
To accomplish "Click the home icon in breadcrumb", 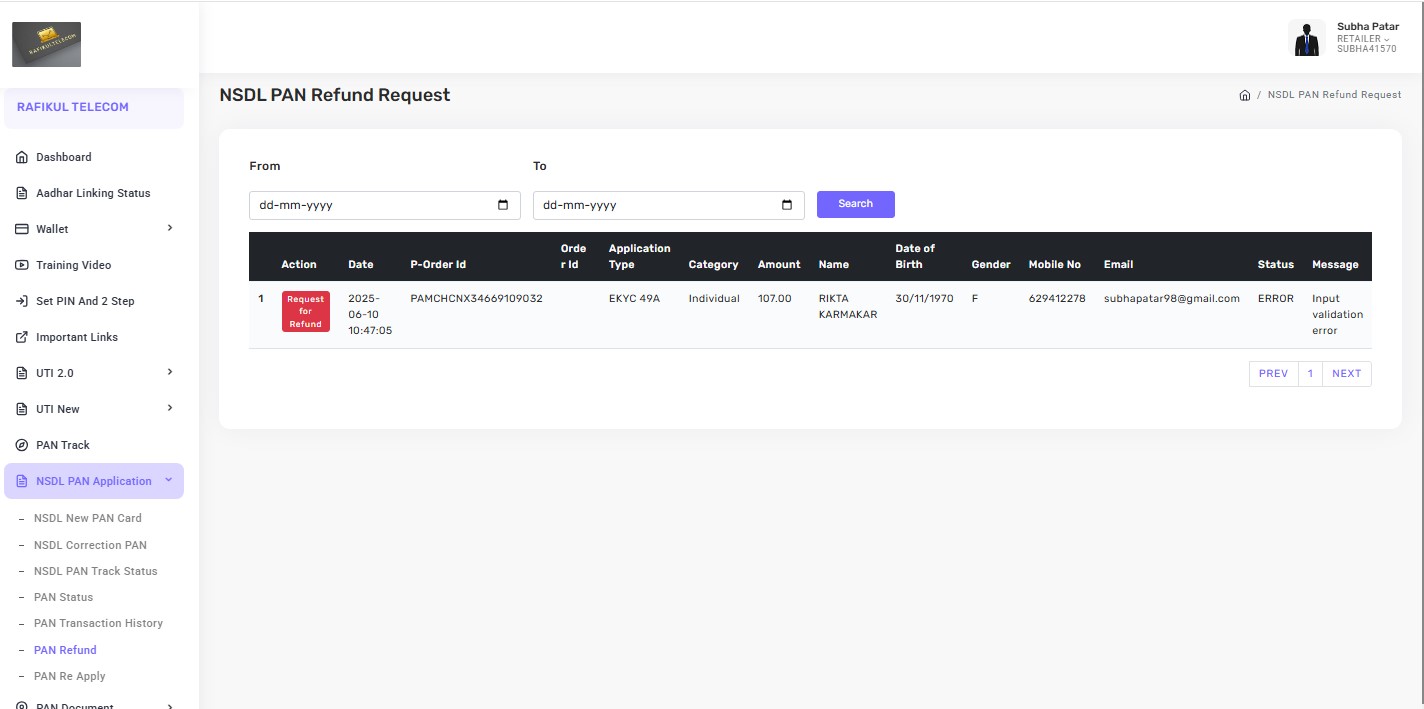I will 1244,95.
